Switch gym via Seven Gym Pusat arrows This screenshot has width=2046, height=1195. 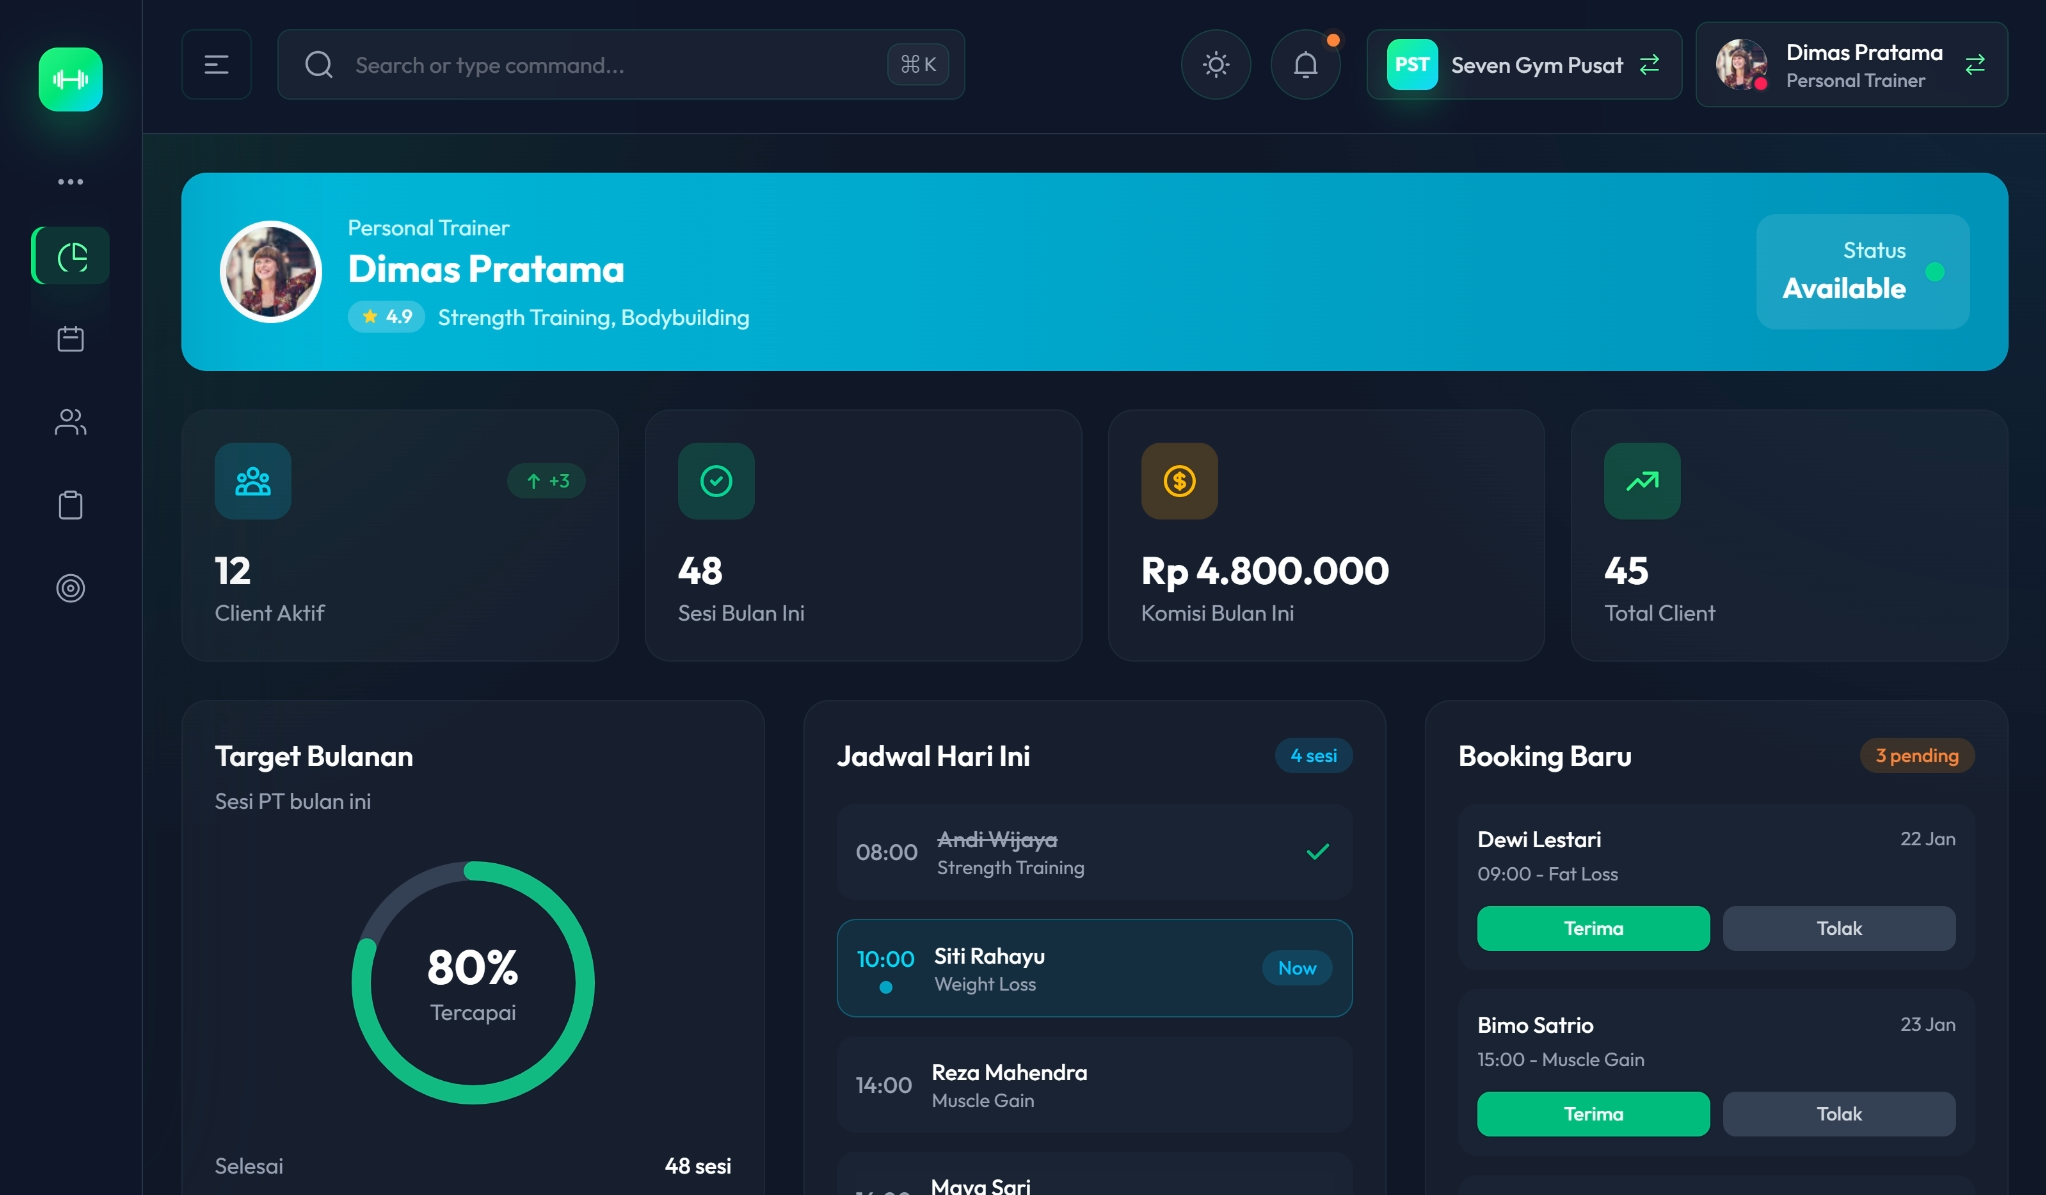(1649, 65)
